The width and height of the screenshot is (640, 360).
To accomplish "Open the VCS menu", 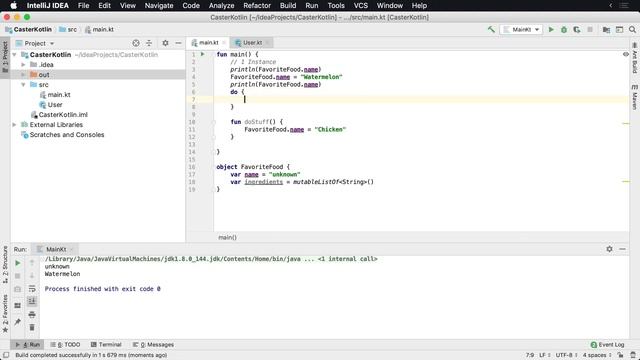I will [361, 5].
